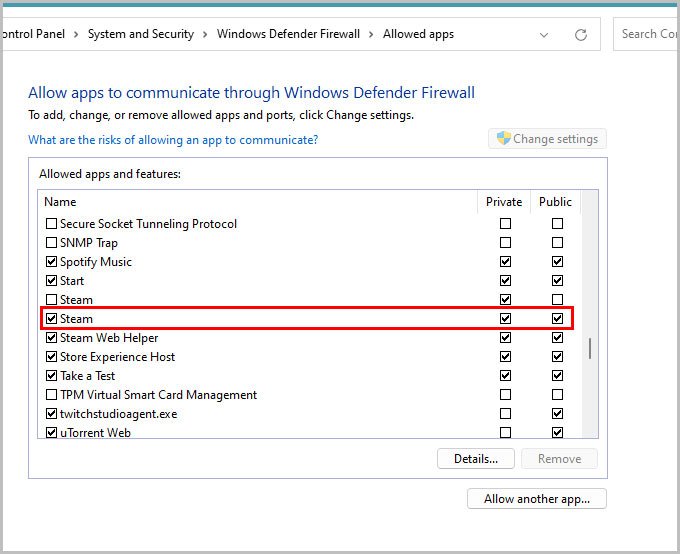The image size is (680, 554).
Task: Expand chevron after System and Security breadcrumb
Action: (205, 34)
